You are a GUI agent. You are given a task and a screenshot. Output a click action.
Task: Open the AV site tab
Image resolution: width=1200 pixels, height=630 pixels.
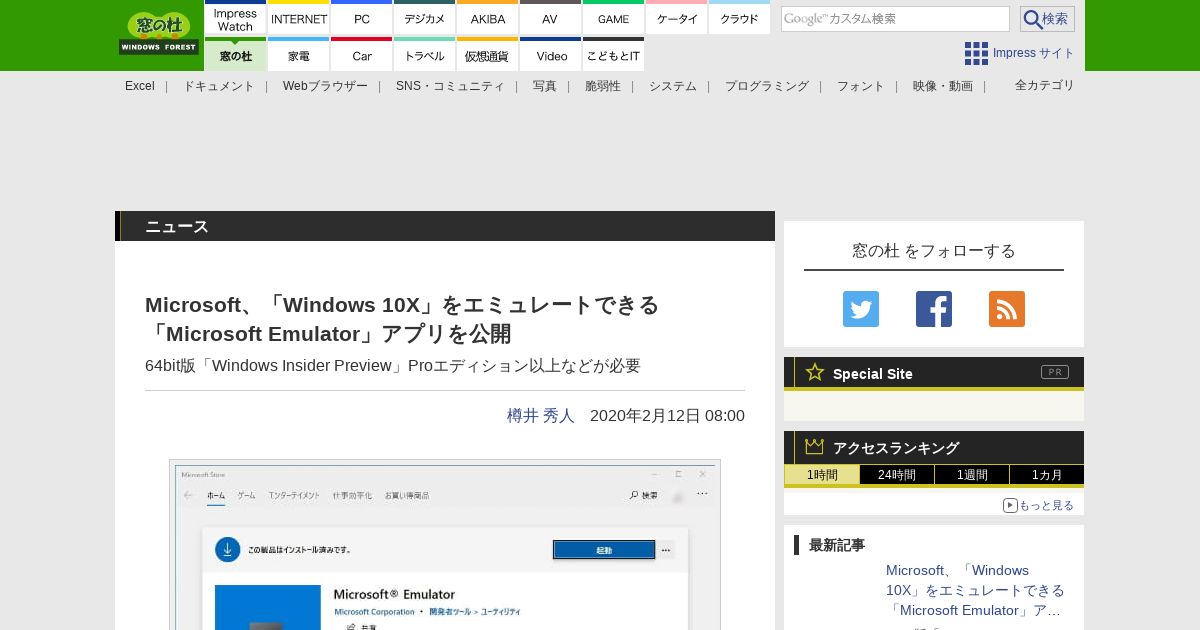tap(551, 19)
